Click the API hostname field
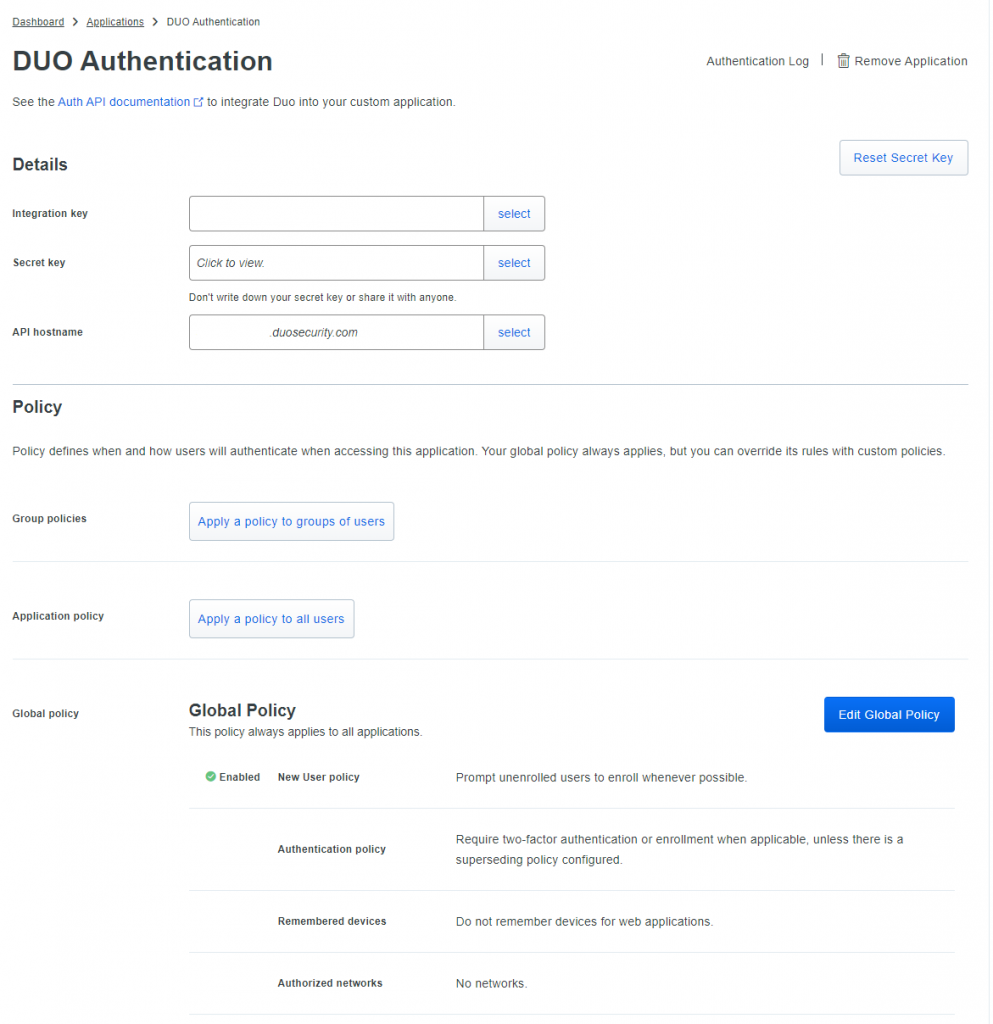 [336, 332]
